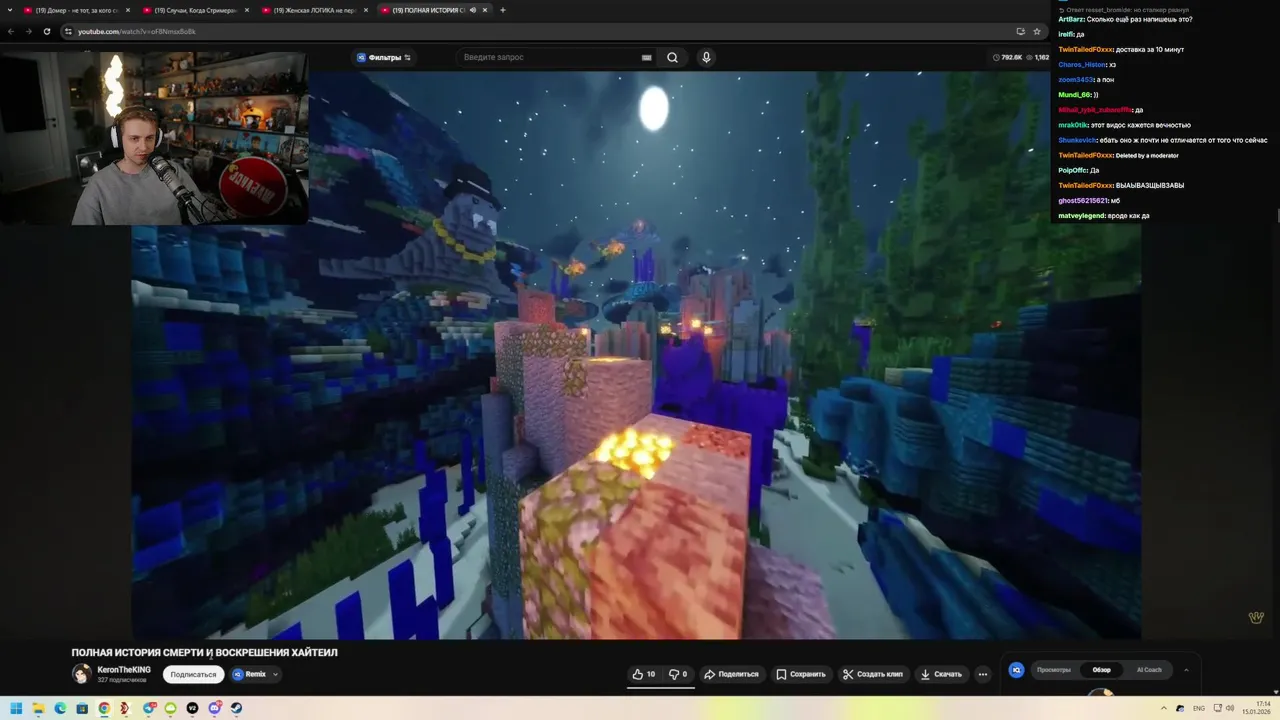Click the Скачать download button
The height and width of the screenshot is (720, 1280).
click(941, 674)
